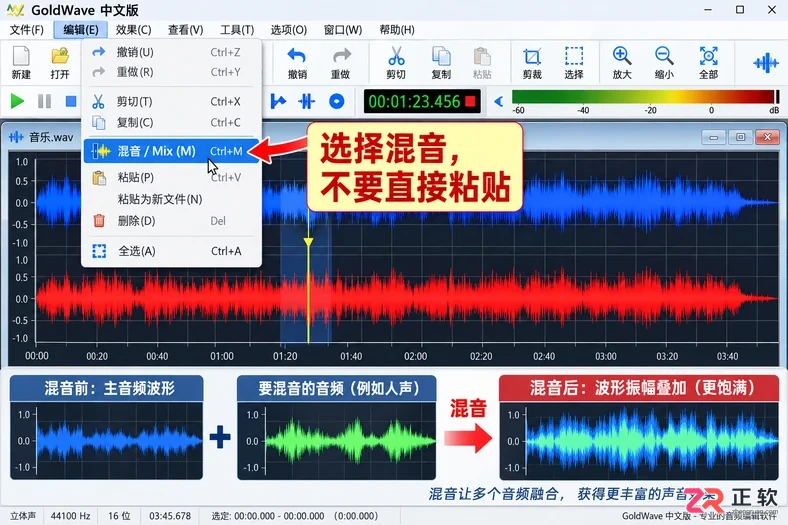
Task: Click the Zoom out (缩小) toolbar icon
Action: click(x=664, y=56)
